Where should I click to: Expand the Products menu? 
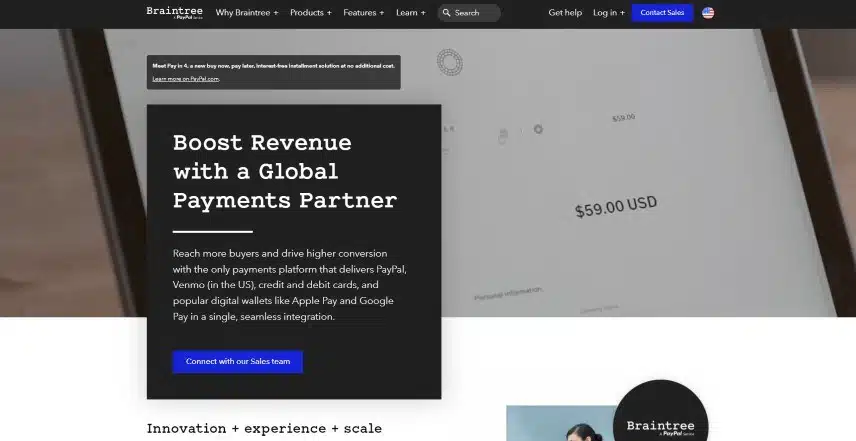click(311, 13)
